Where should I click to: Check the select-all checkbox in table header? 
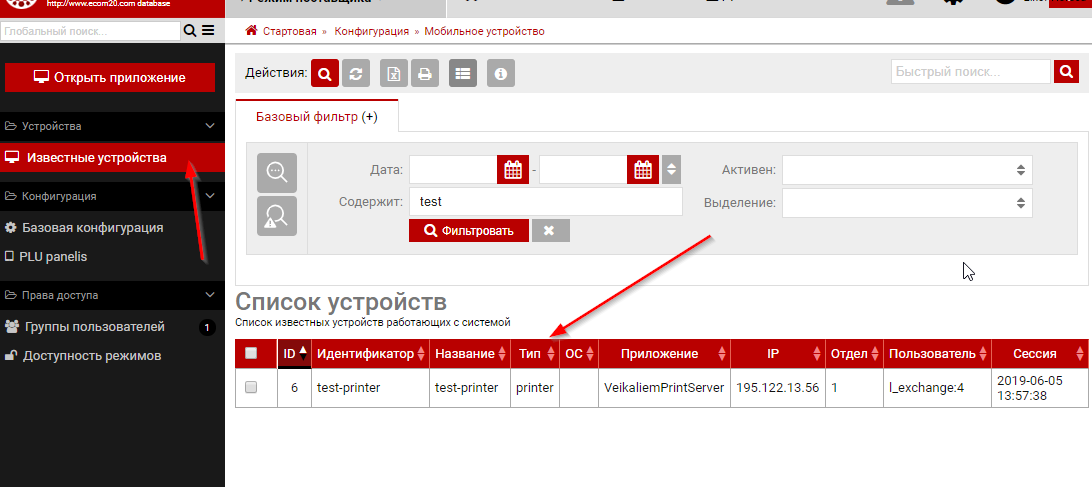251,353
